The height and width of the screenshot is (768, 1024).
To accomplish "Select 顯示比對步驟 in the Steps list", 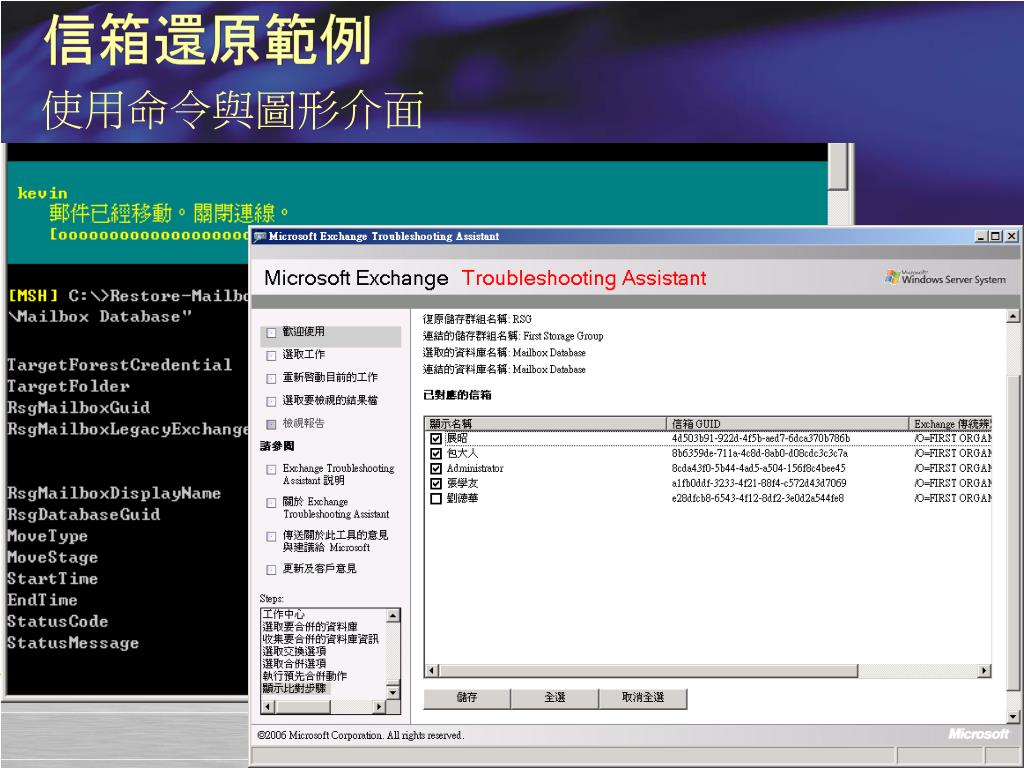I will [294, 688].
